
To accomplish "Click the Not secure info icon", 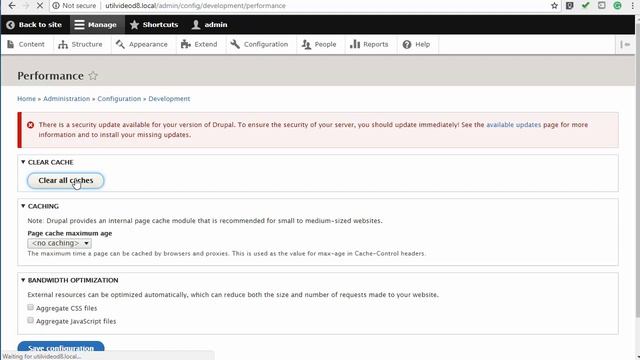I will (56, 6).
